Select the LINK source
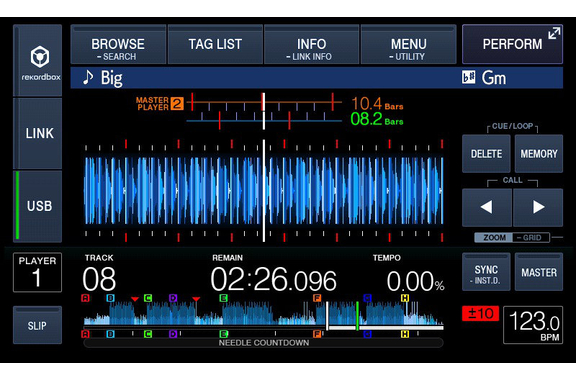This screenshot has width=576, height=380. (x=38, y=133)
